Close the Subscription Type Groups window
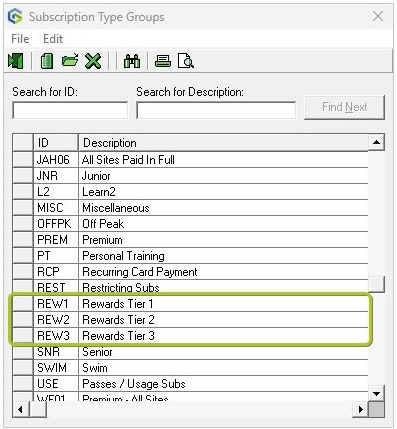 (378, 16)
